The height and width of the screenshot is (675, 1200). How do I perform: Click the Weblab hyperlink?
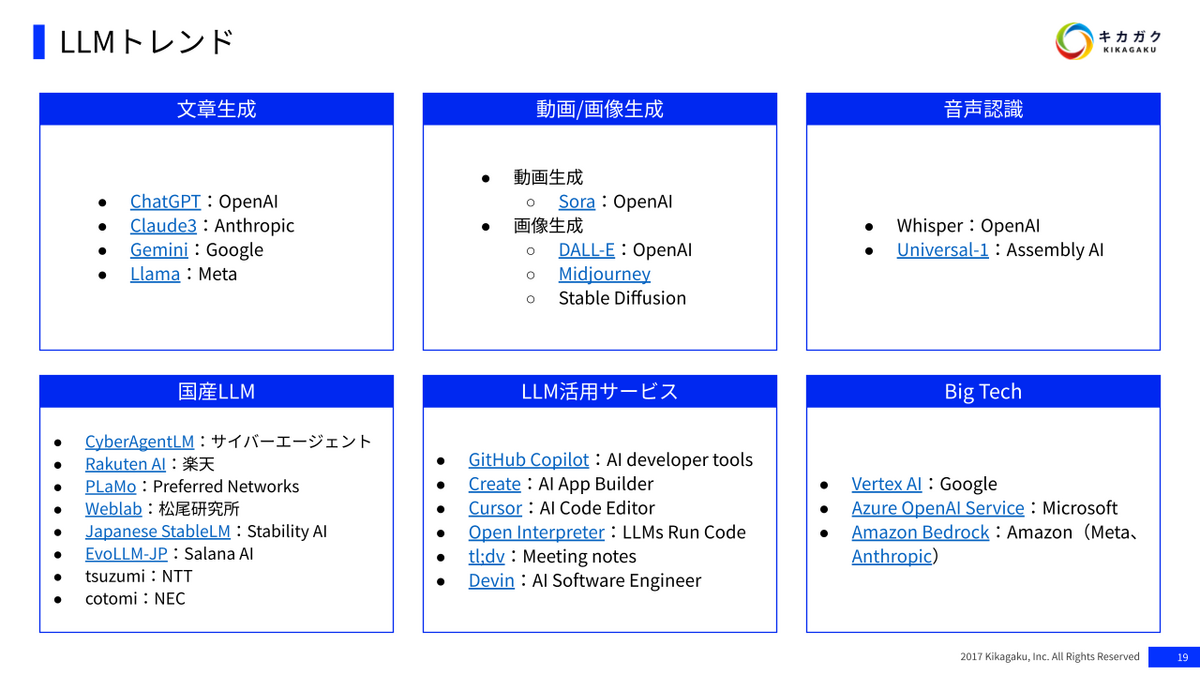[114, 509]
